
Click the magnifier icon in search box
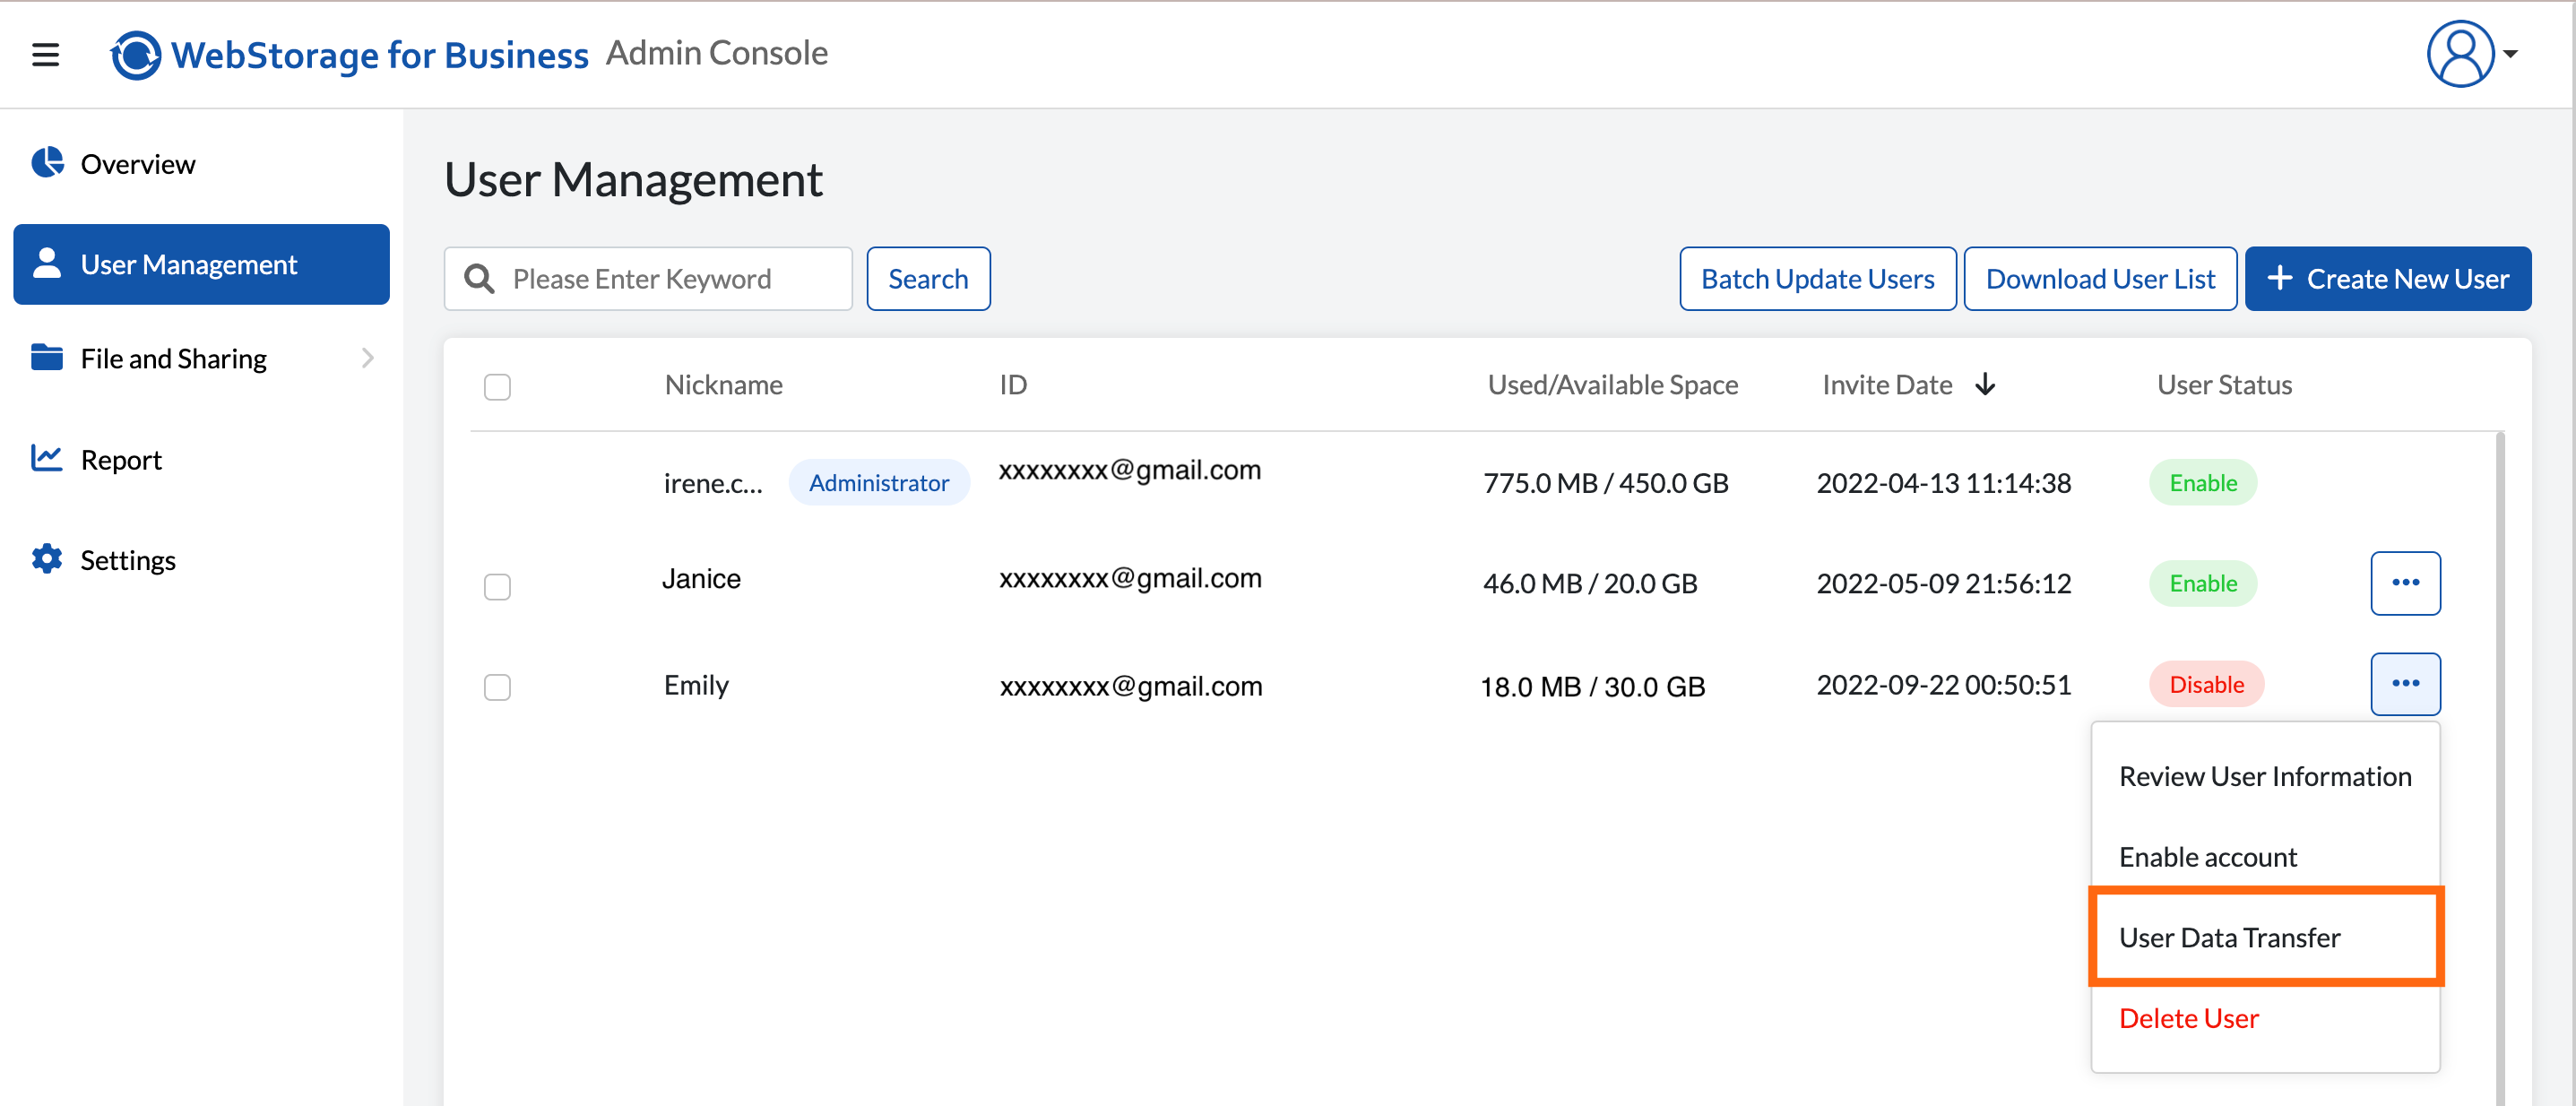click(480, 279)
